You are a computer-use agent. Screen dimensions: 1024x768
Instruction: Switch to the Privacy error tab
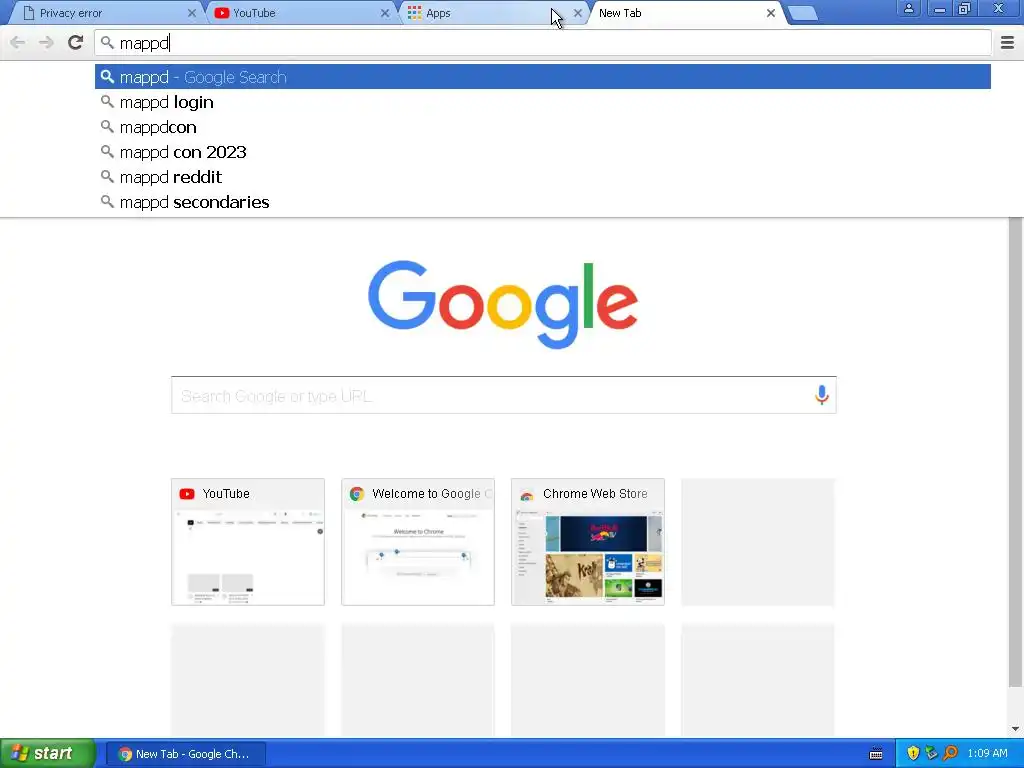tap(104, 13)
